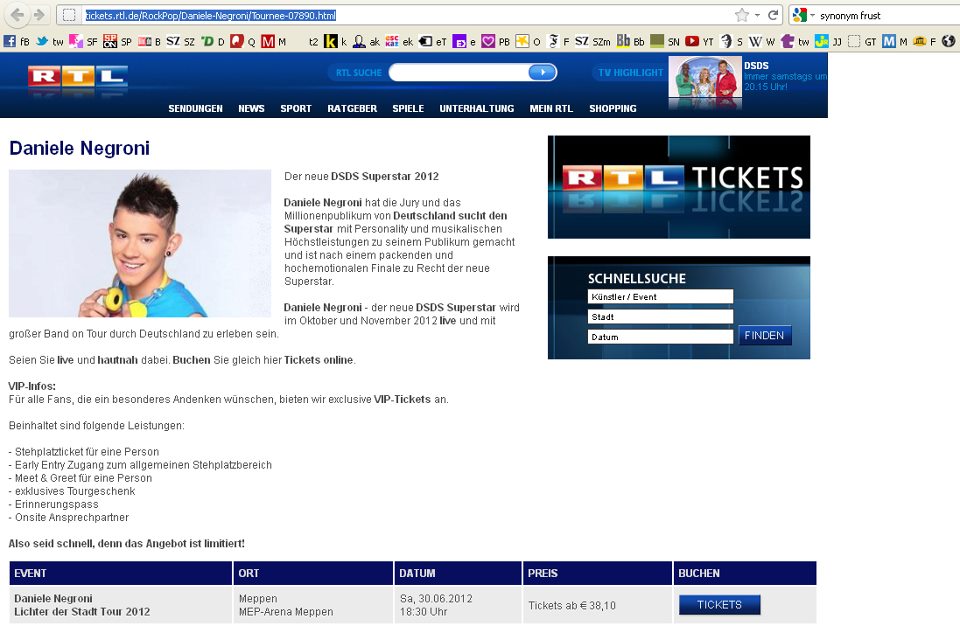Screen dimensions: 960x633
Task: Open the 'Bb' bookmark
Action: tap(631, 42)
